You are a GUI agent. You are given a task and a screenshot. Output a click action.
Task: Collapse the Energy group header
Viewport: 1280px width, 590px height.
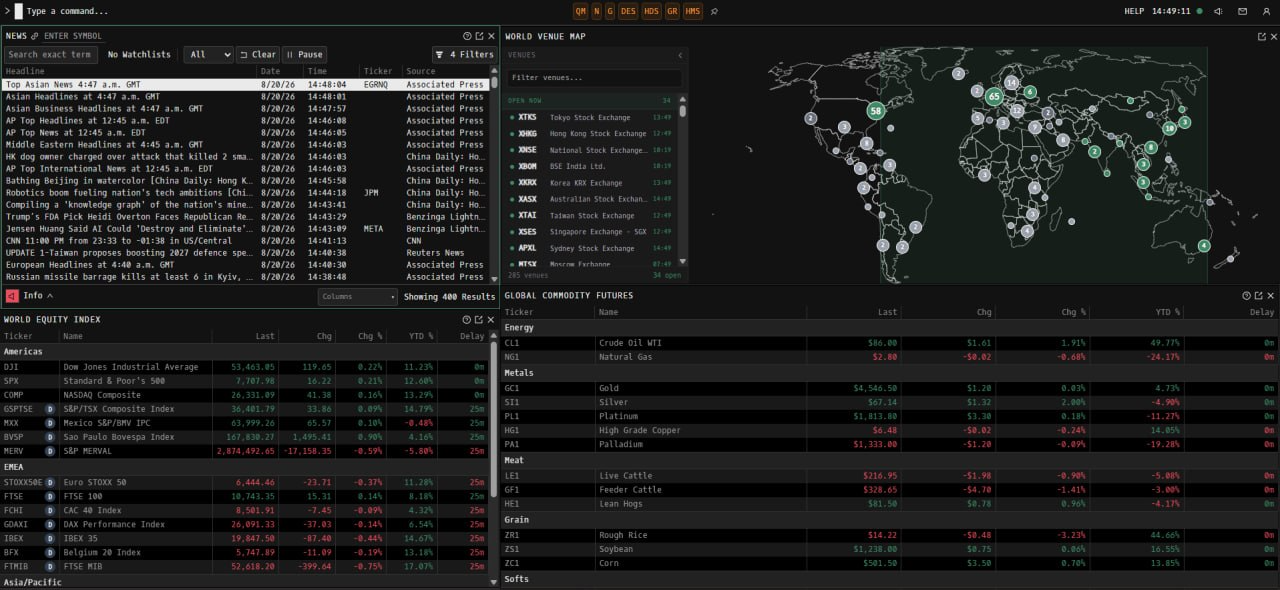890,327
